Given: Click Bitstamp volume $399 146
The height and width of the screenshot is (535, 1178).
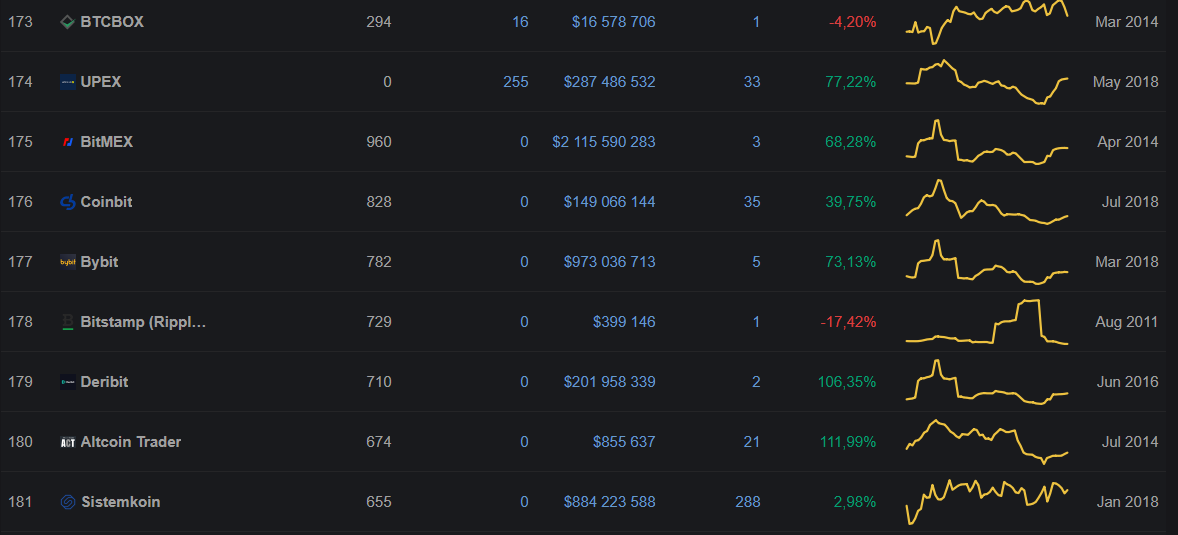Looking at the screenshot, I should 624,322.
